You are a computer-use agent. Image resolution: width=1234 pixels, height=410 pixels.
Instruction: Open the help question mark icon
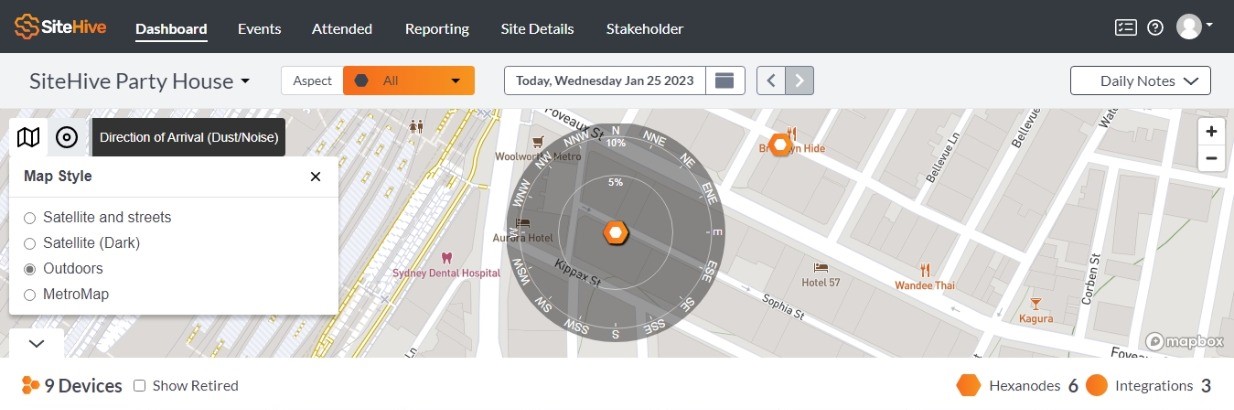[1155, 28]
